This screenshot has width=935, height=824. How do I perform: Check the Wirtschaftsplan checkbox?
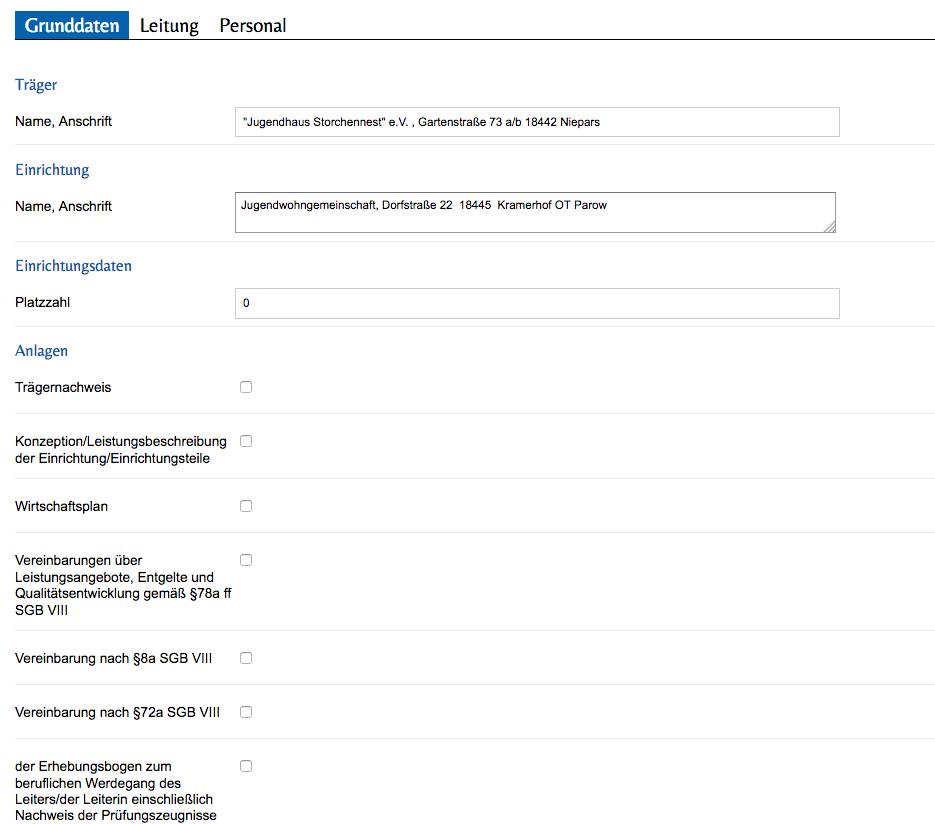coord(246,506)
